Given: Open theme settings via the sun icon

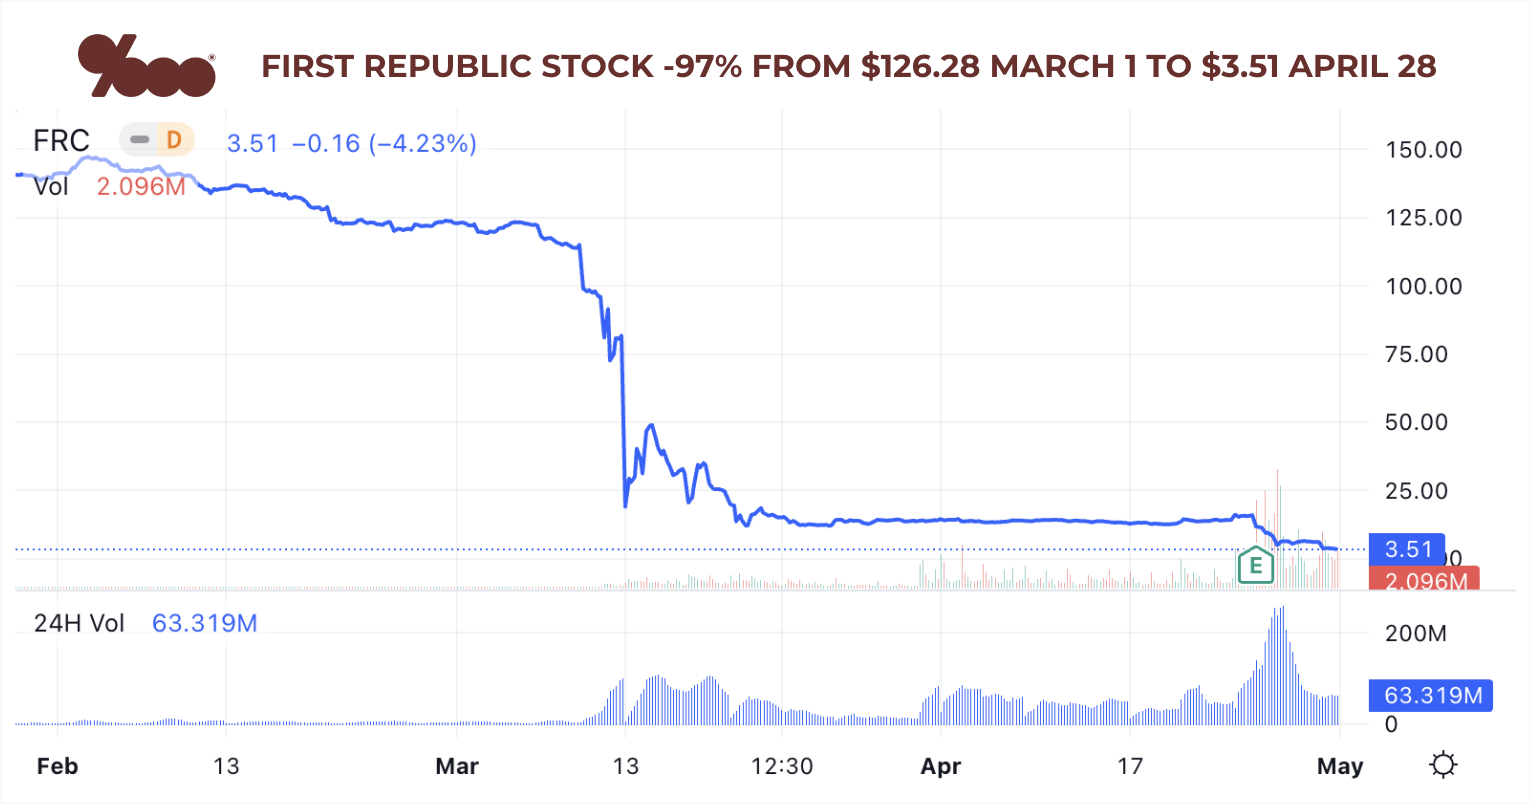Looking at the screenshot, I should point(1443,763).
